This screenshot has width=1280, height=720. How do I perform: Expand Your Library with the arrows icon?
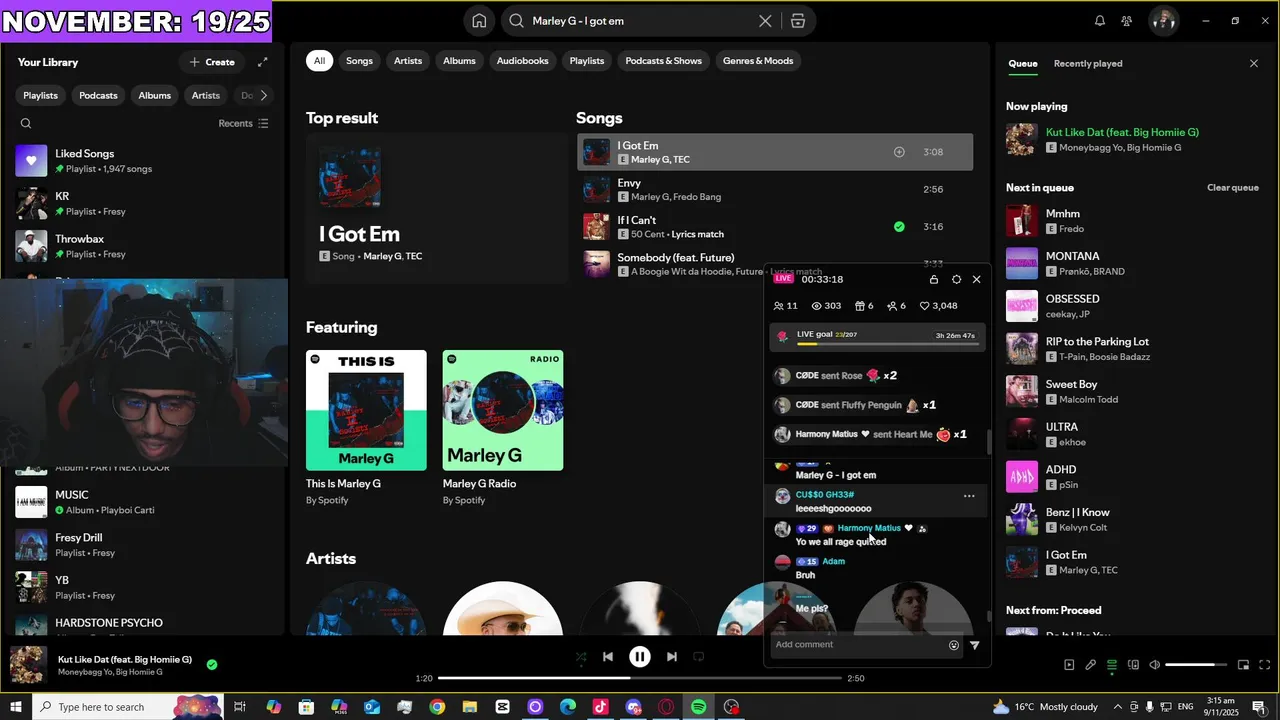(262, 62)
